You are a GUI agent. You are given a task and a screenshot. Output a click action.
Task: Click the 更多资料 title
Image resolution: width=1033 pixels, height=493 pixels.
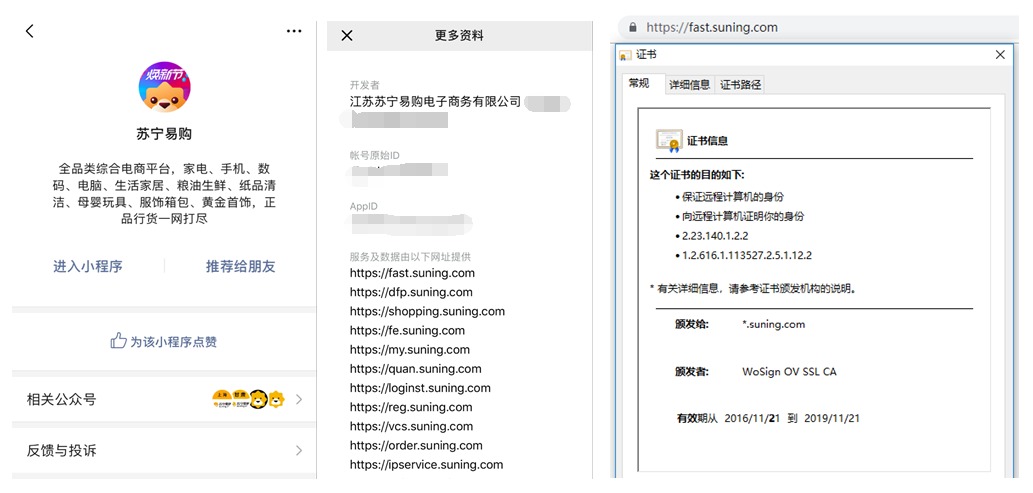[459, 36]
